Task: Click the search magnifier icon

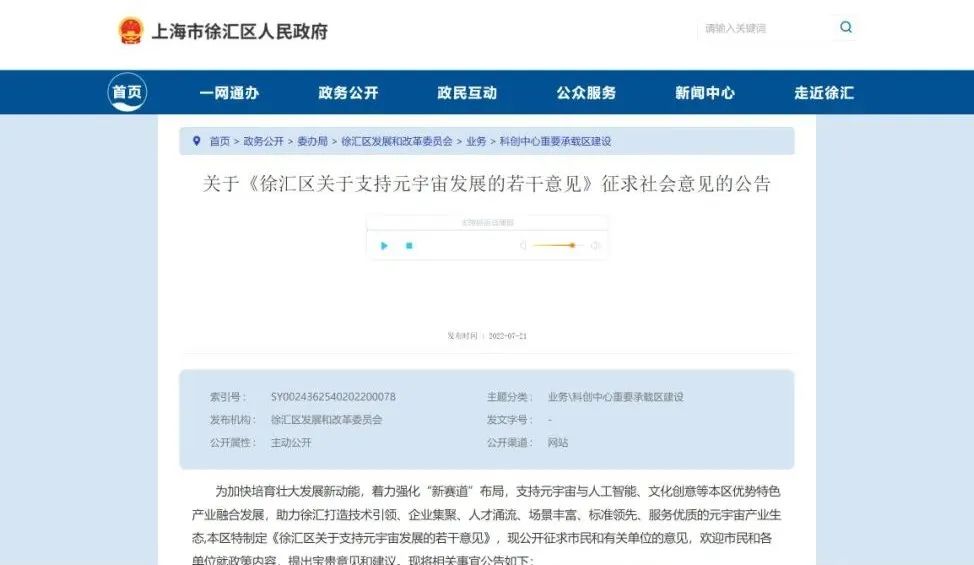Action: [846, 28]
